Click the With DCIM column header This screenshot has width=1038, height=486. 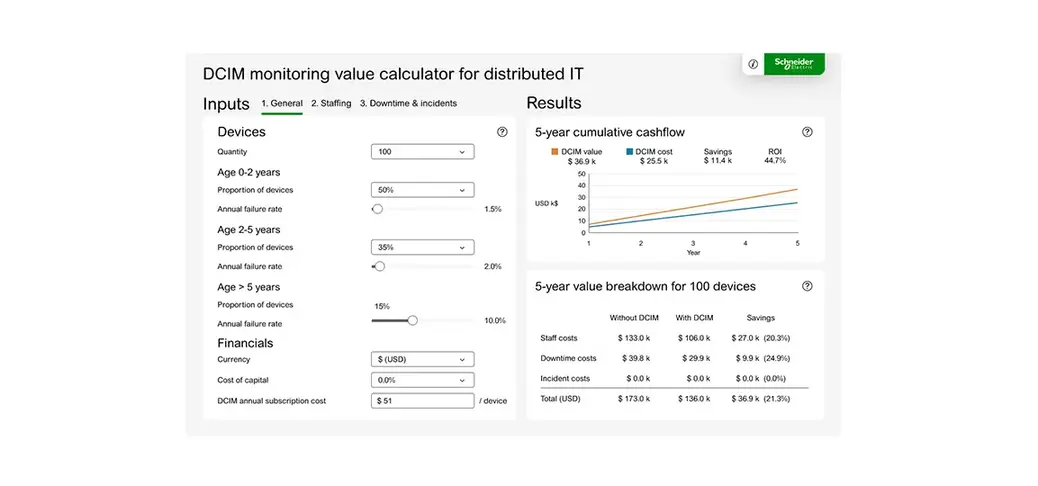pos(694,318)
